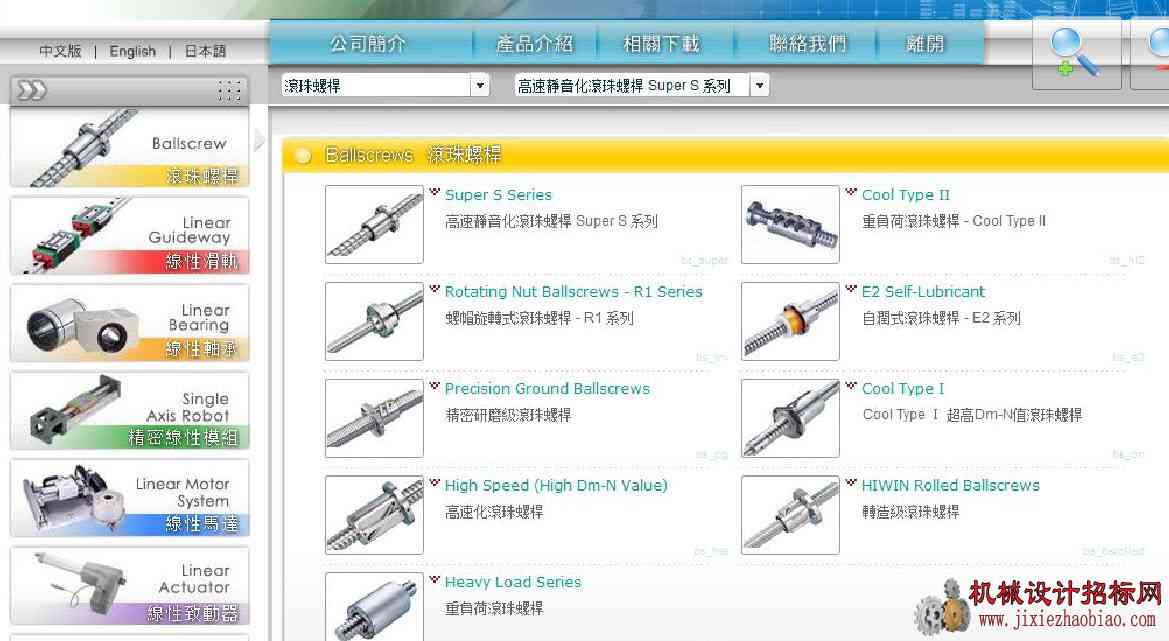1169x641 pixels.
Task: Click the arrow icon beside Cool Type I
Action: pyautogui.click(x=851, y=386)
